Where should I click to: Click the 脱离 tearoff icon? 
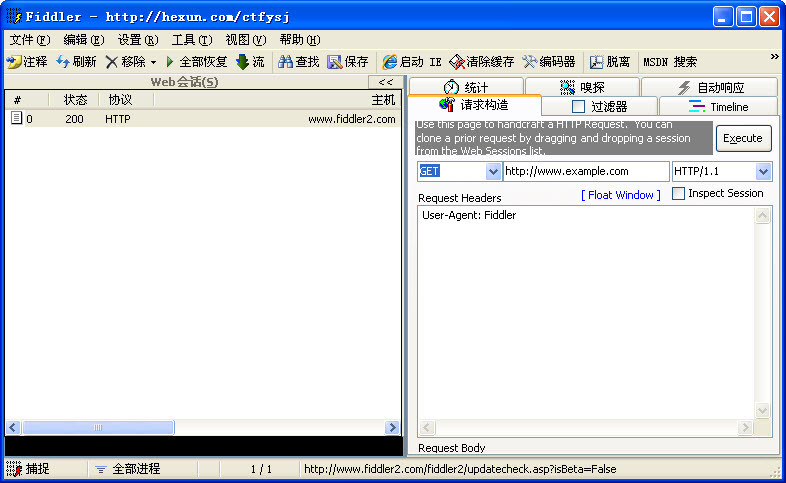coord(597,62)
